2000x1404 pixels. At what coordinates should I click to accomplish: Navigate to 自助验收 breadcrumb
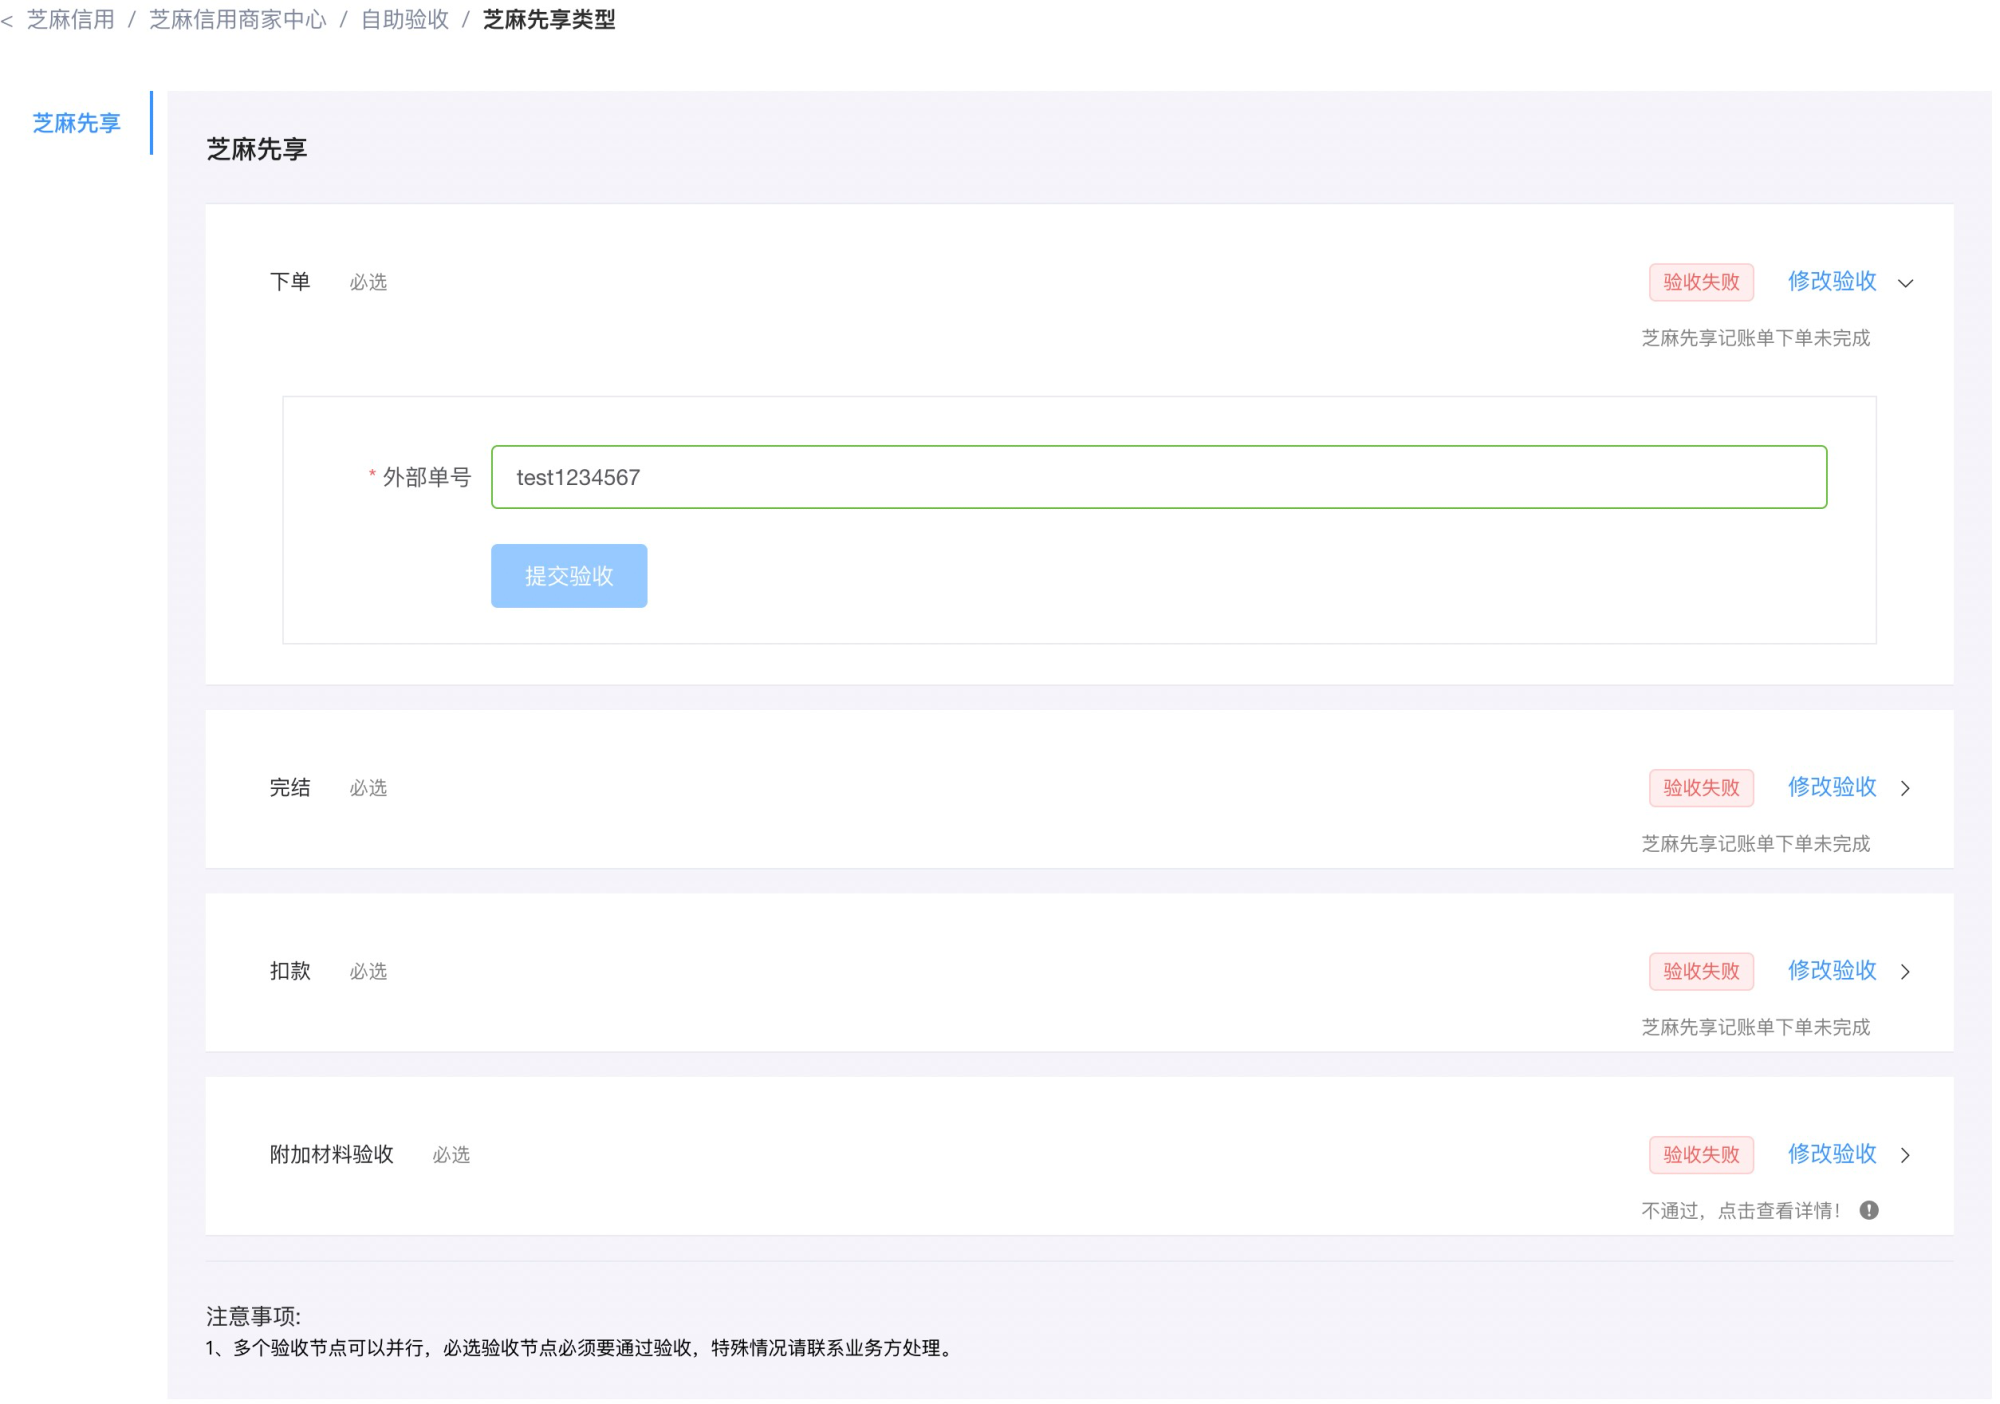[x=405, y=20]
